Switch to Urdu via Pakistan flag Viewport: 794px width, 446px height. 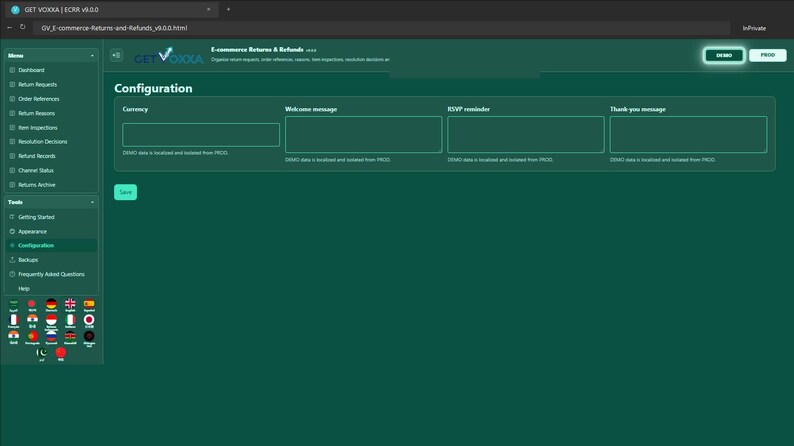coord(42,354)
